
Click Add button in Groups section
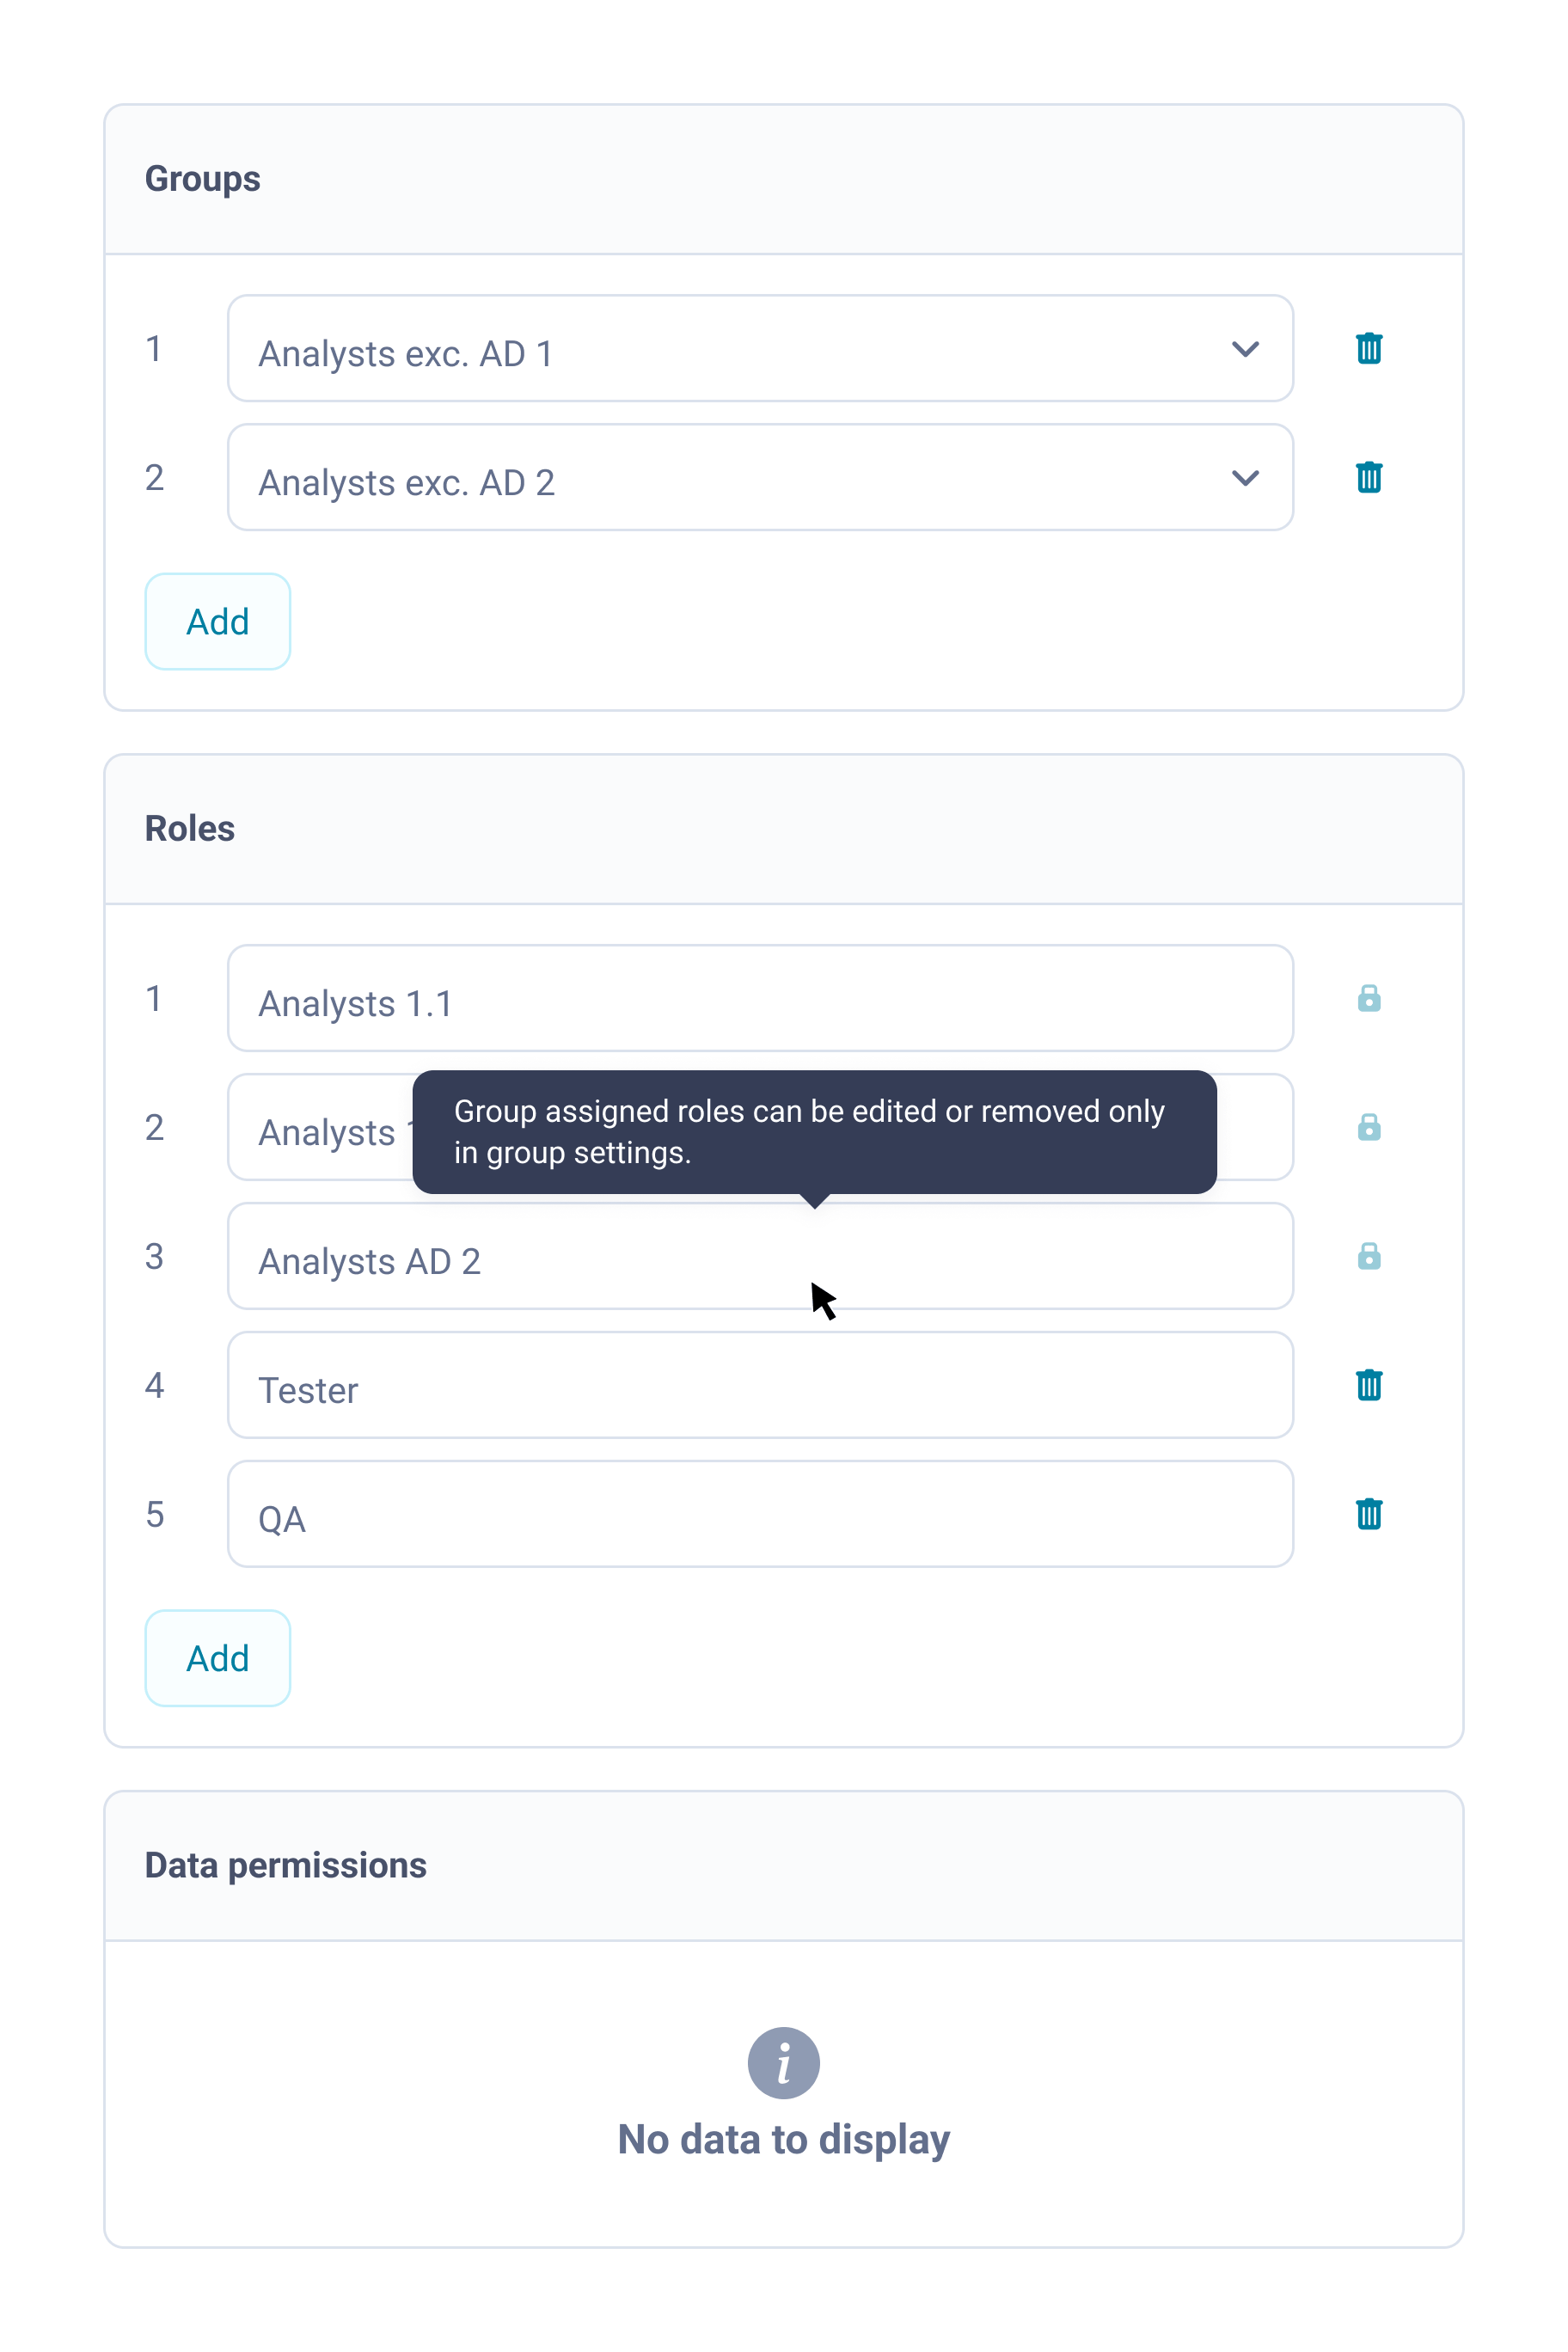click(217, 621)
